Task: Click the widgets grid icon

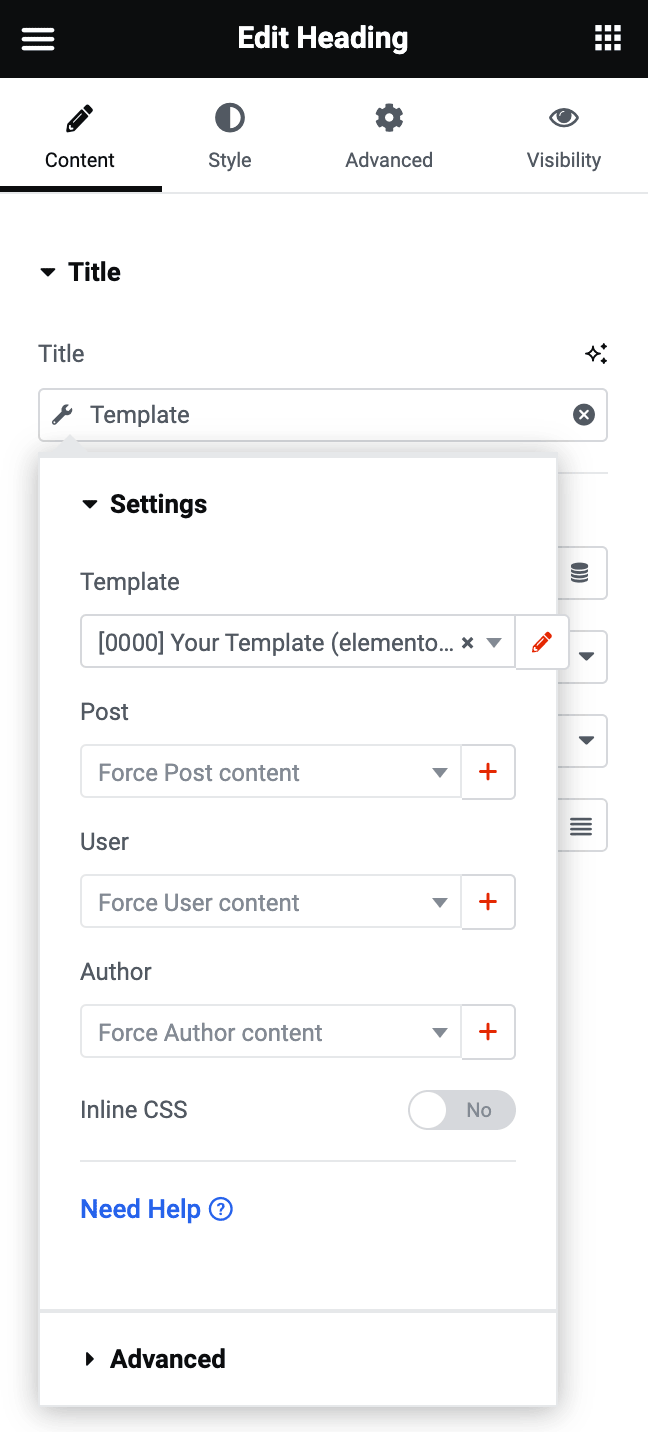Action: (607, 38)
